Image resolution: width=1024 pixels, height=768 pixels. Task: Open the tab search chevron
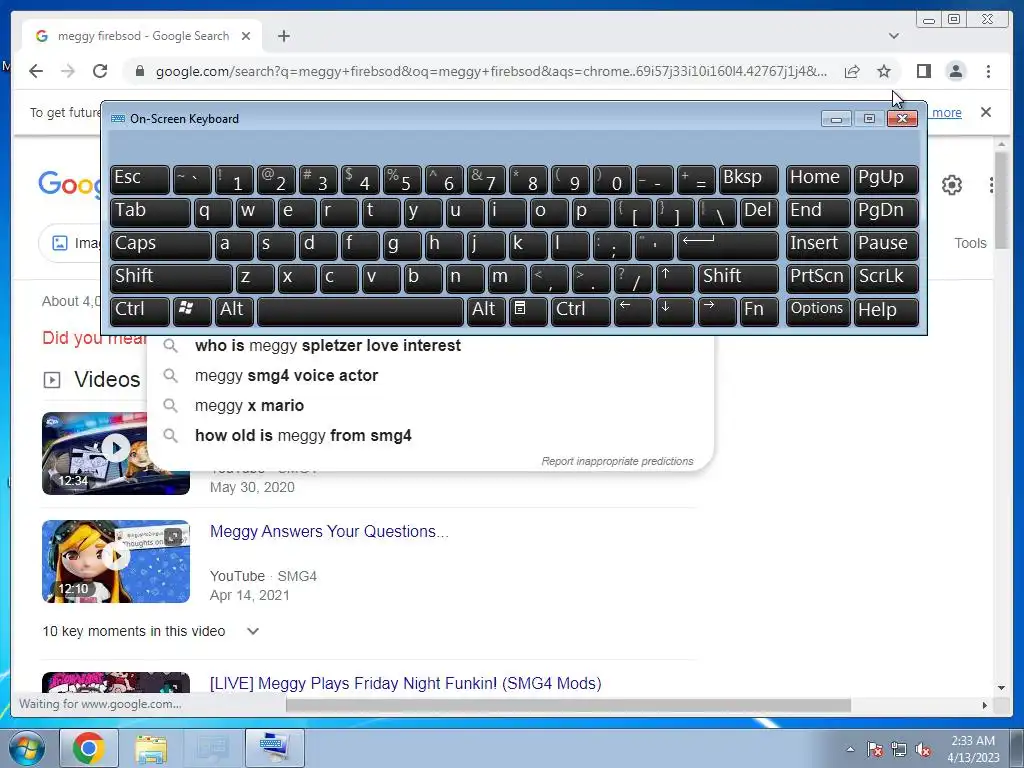(893, 36)
